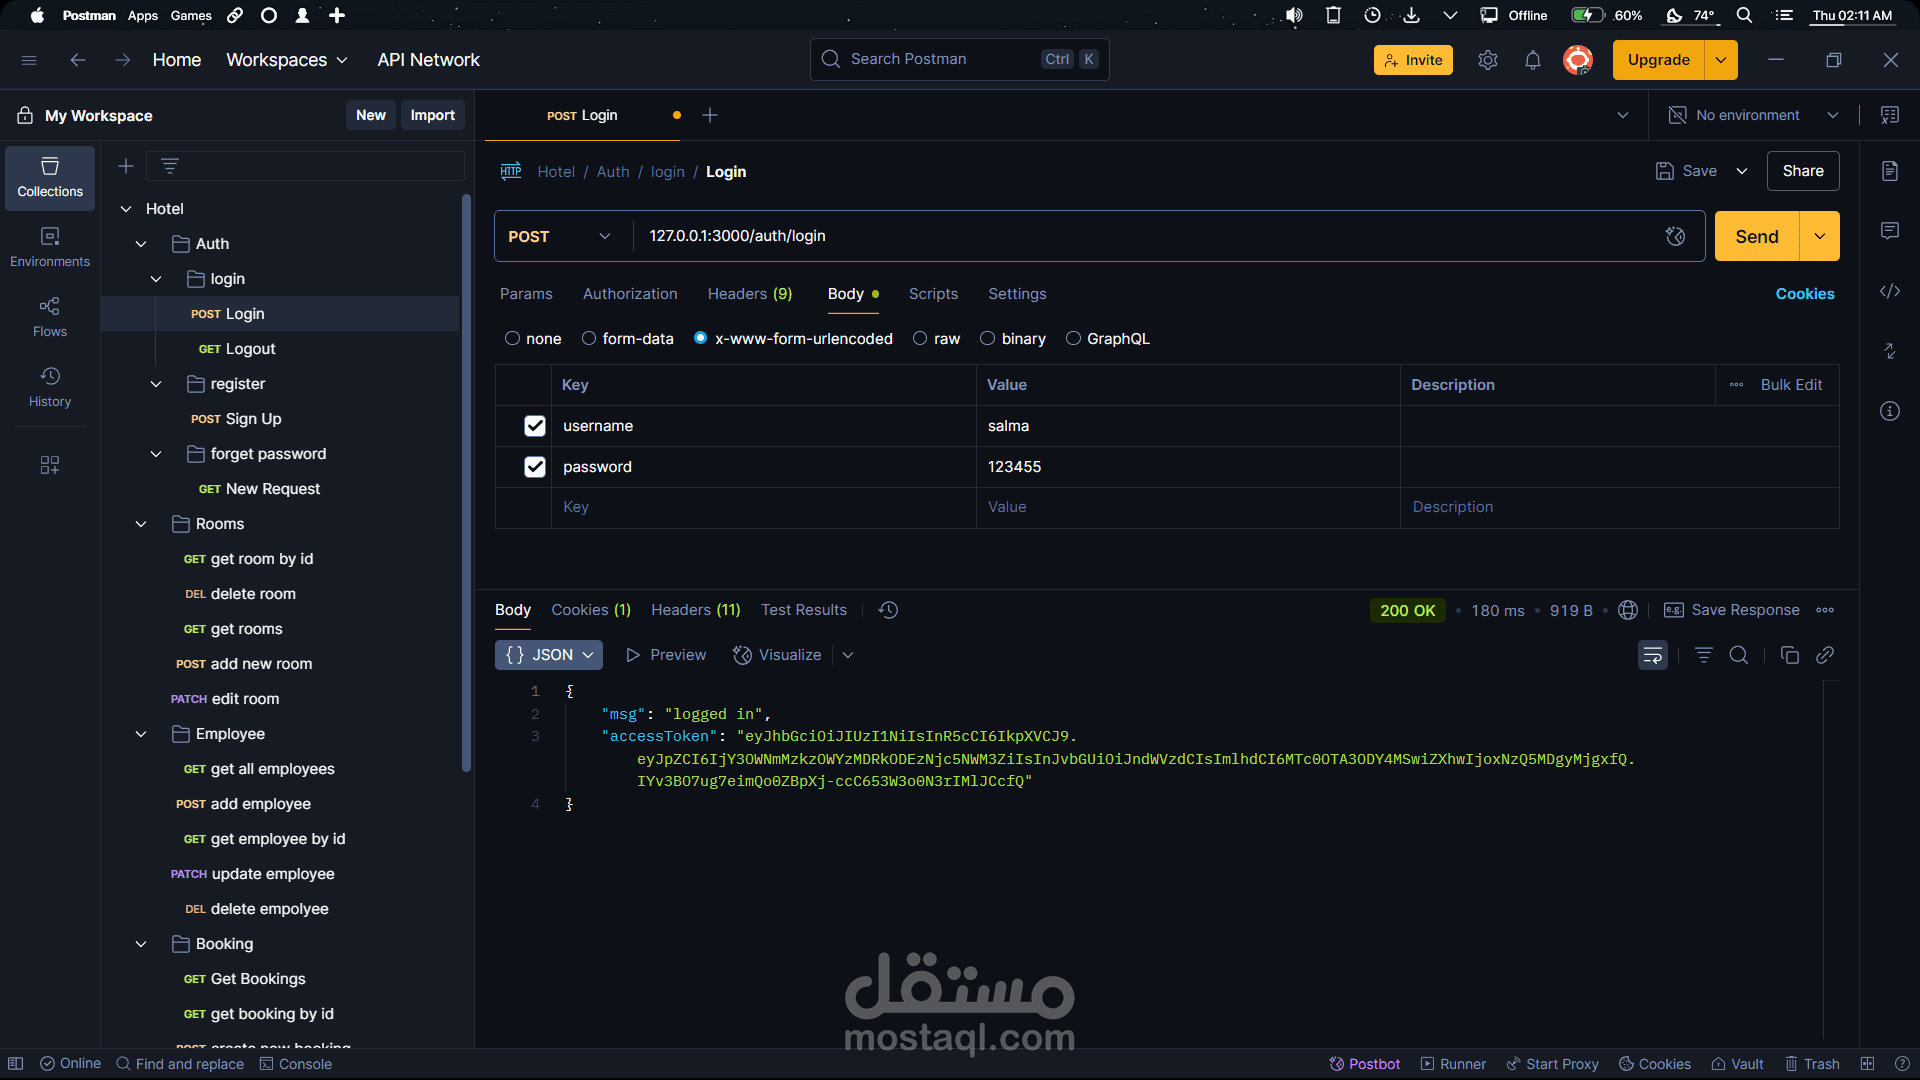Open the No environment selector
This screenshot has width=1920, height=1080.
pyautogui.click(x=1754, y=115)
